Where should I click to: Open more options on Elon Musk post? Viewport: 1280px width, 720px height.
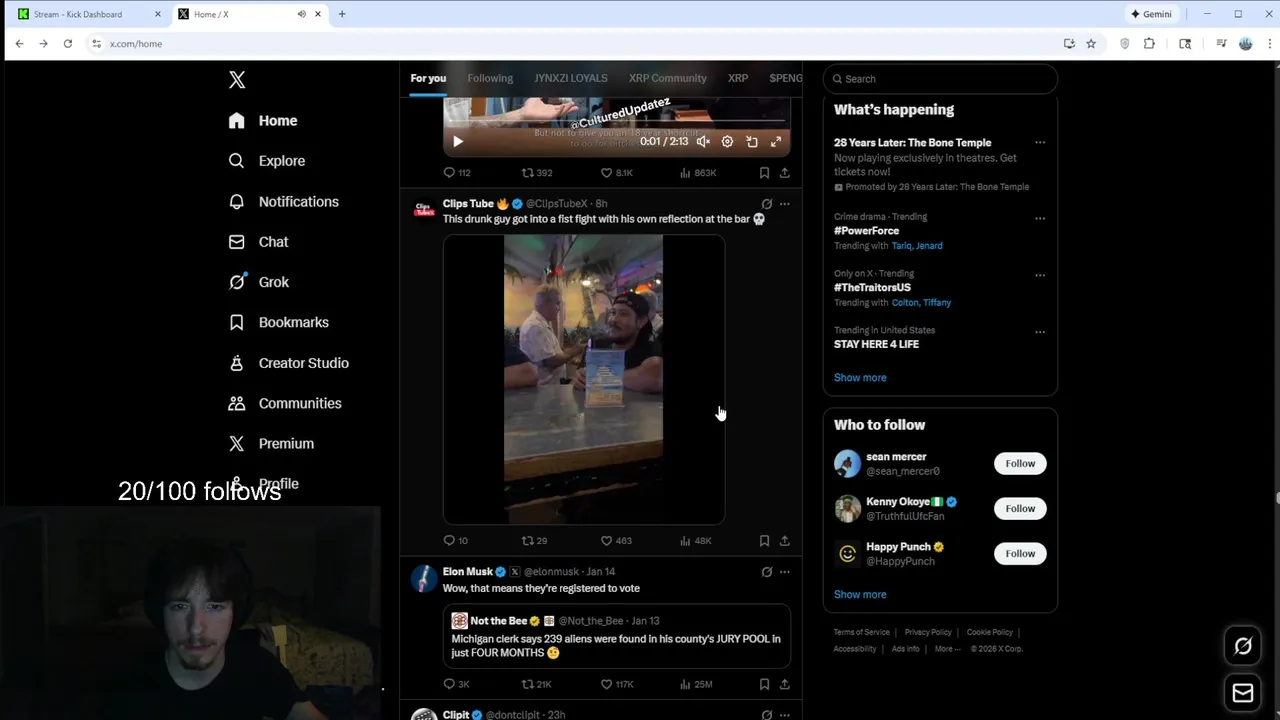click(x=785, y=572)
